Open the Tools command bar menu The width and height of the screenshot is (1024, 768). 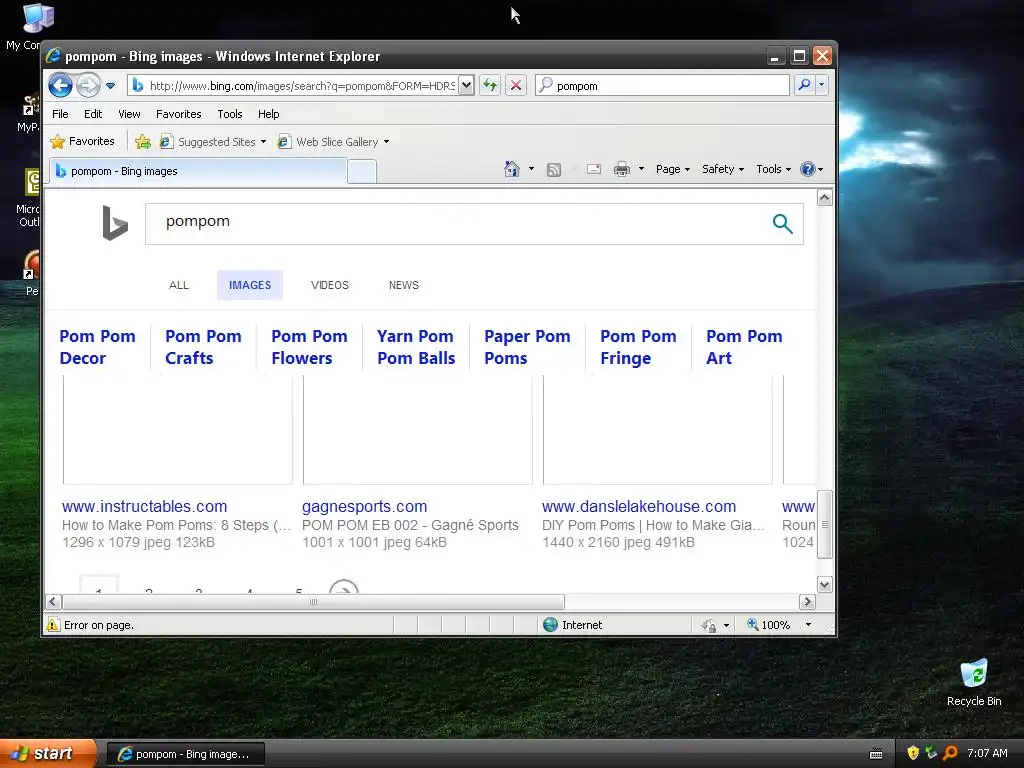[x=773, y=169]
